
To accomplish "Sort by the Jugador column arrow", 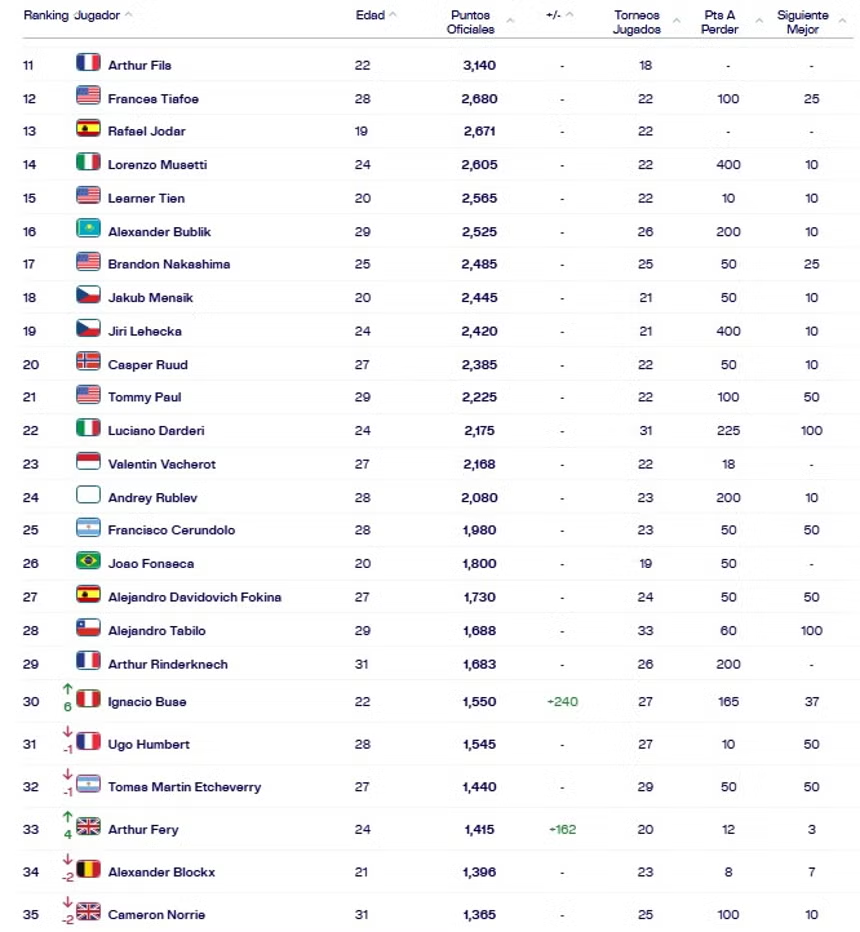I will pyautogui.click(x=128, y=15).
